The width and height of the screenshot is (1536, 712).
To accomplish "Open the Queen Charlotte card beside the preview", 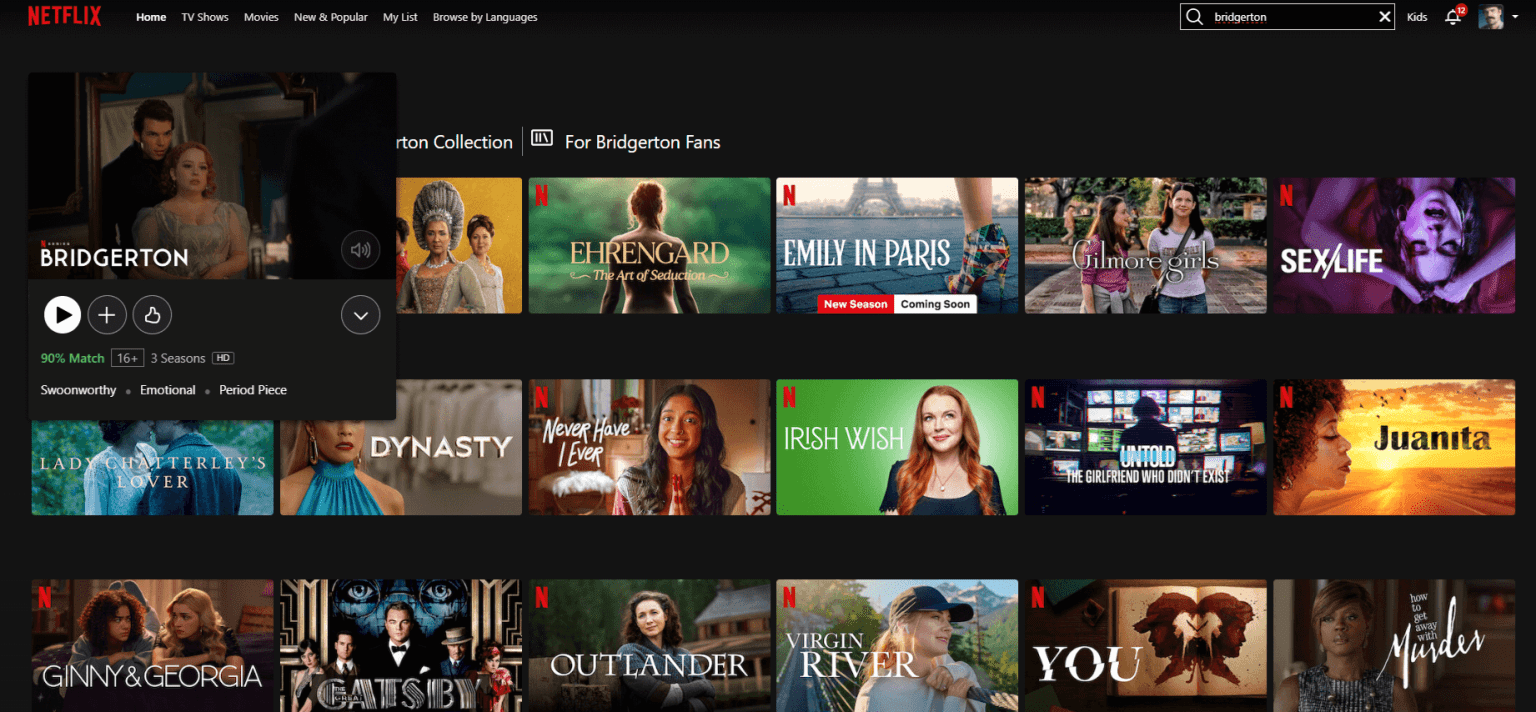I will coord(459,246).
